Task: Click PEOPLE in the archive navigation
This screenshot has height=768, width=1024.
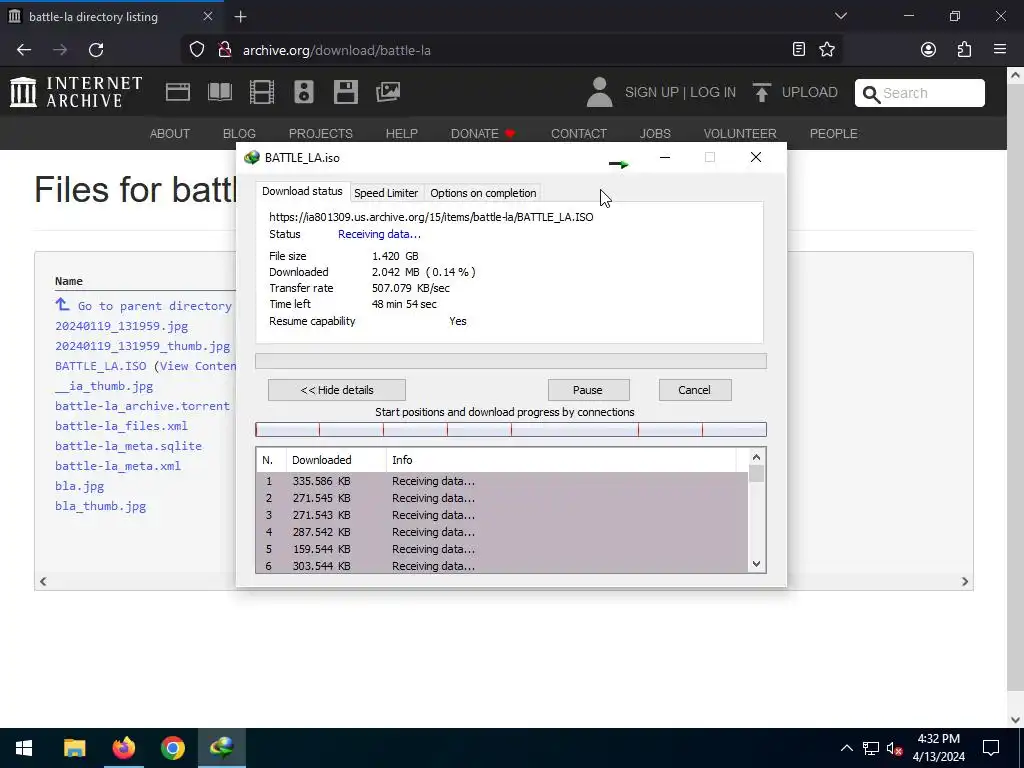Action: [x=833, y=134]
